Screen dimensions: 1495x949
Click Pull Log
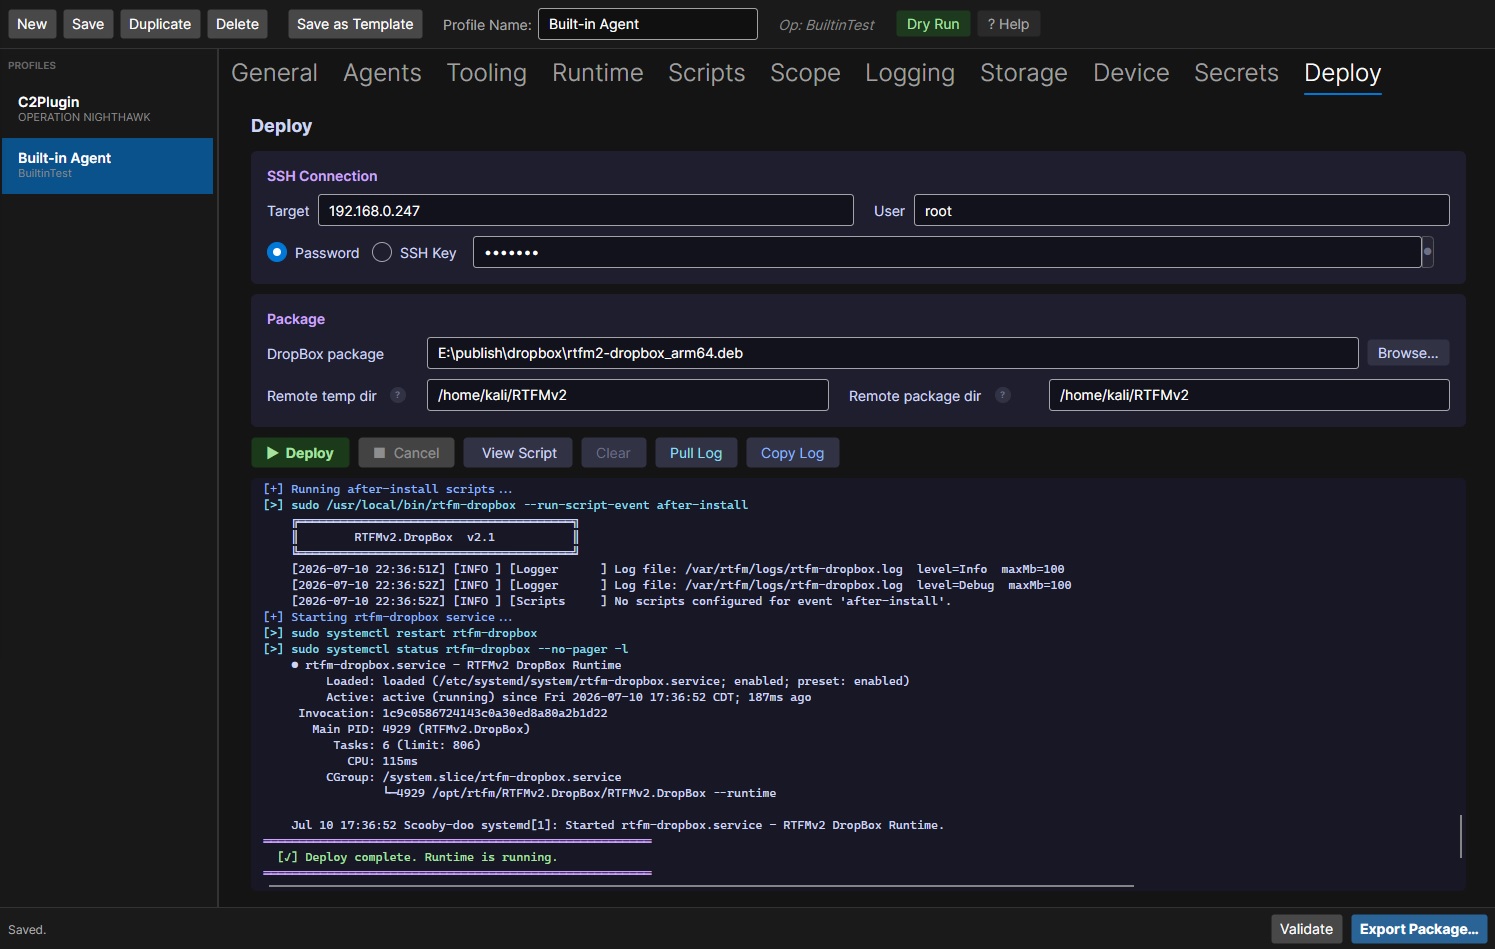pos(696,453)
